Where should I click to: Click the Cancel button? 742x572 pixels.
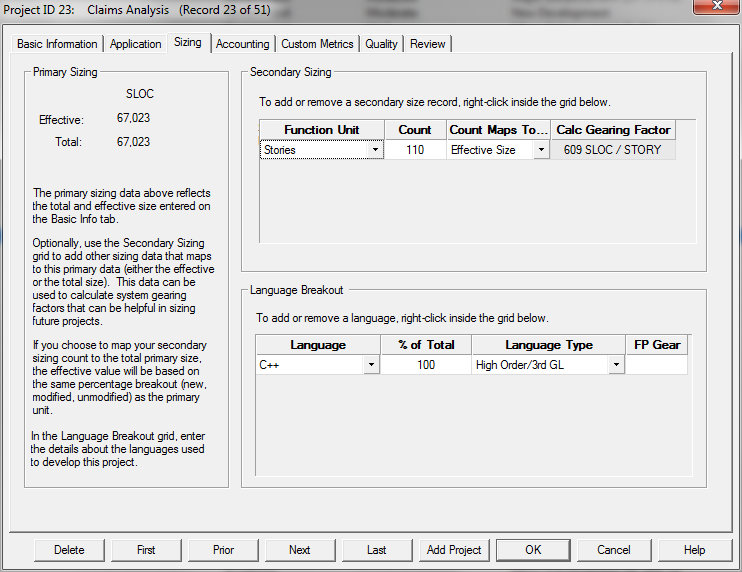tap(614, 550)
